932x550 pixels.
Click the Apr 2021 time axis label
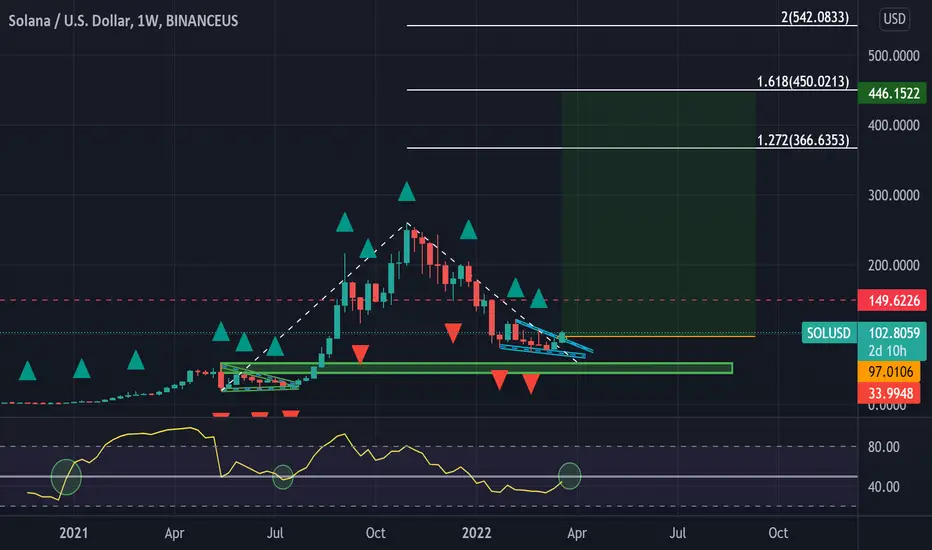[x=174, y=533]
